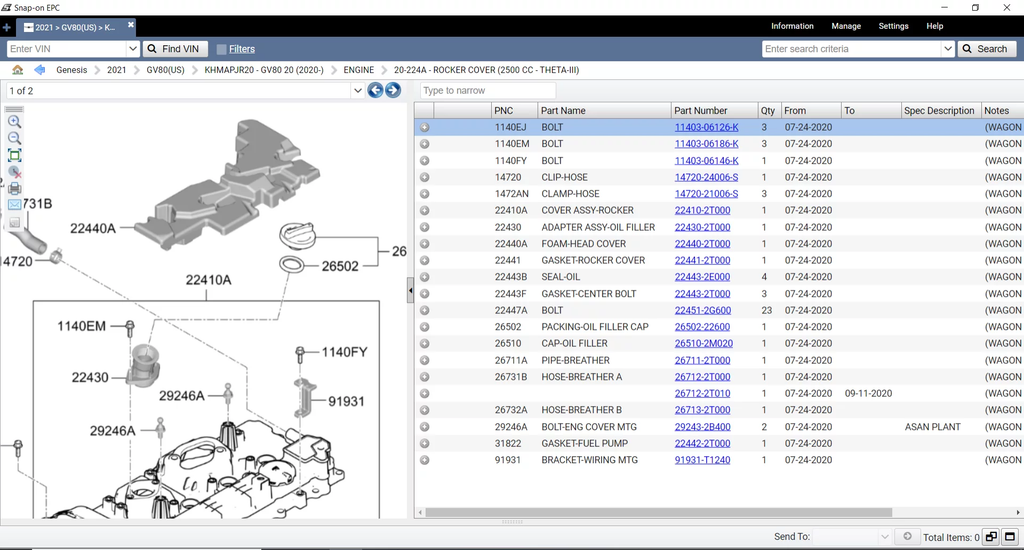Click the Find VIN button

[173, 49]
